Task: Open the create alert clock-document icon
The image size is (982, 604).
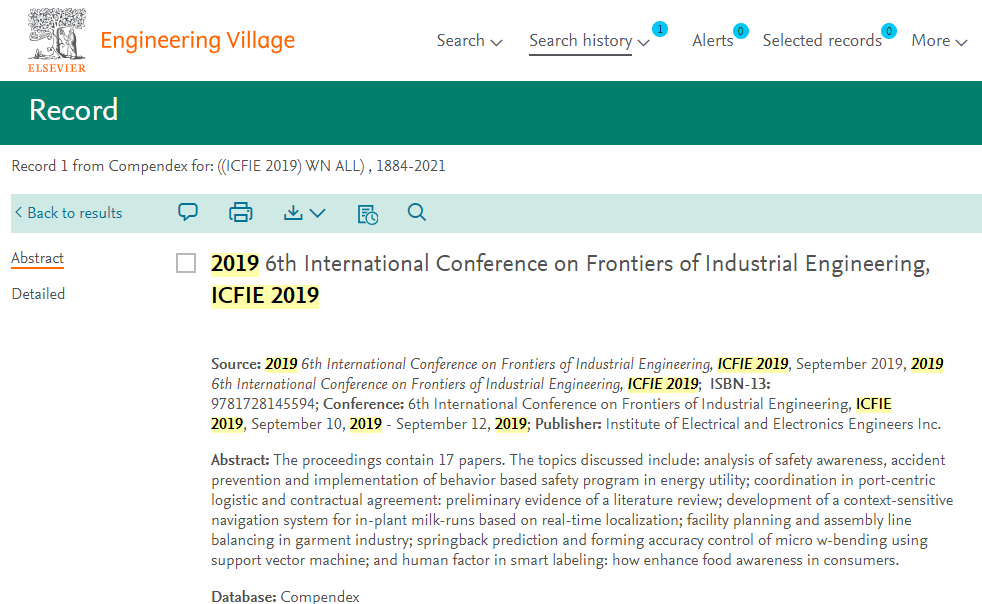Action: point(368,214)
